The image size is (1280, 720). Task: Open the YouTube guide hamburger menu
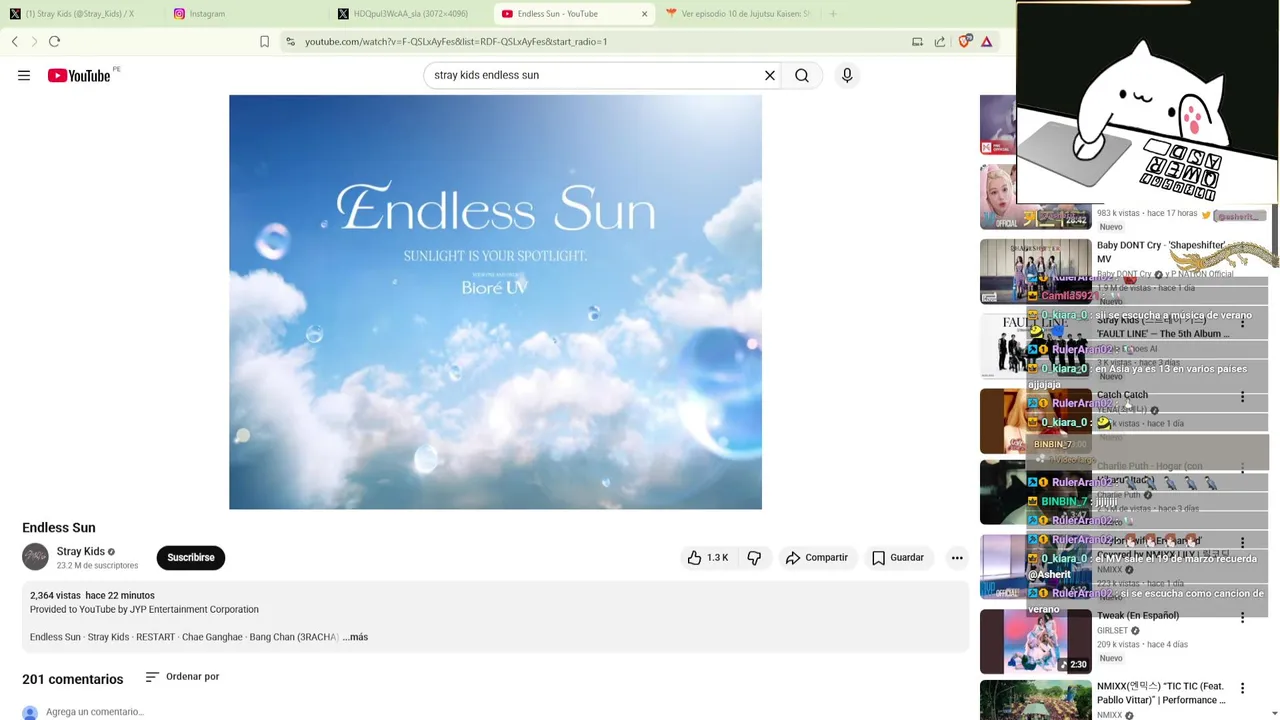click(24, 75)
